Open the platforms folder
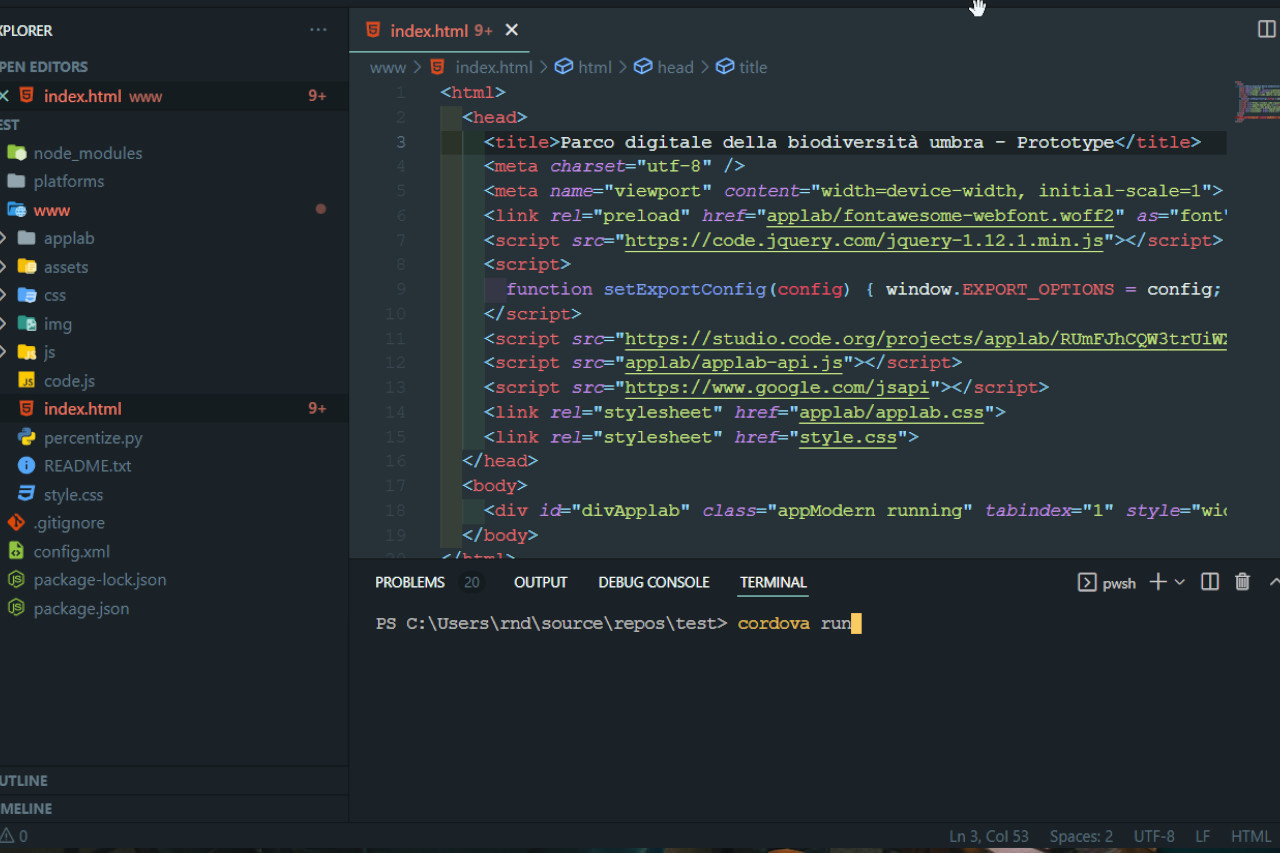The width and height of the screenshot is (1280, 853). [69, 181]
